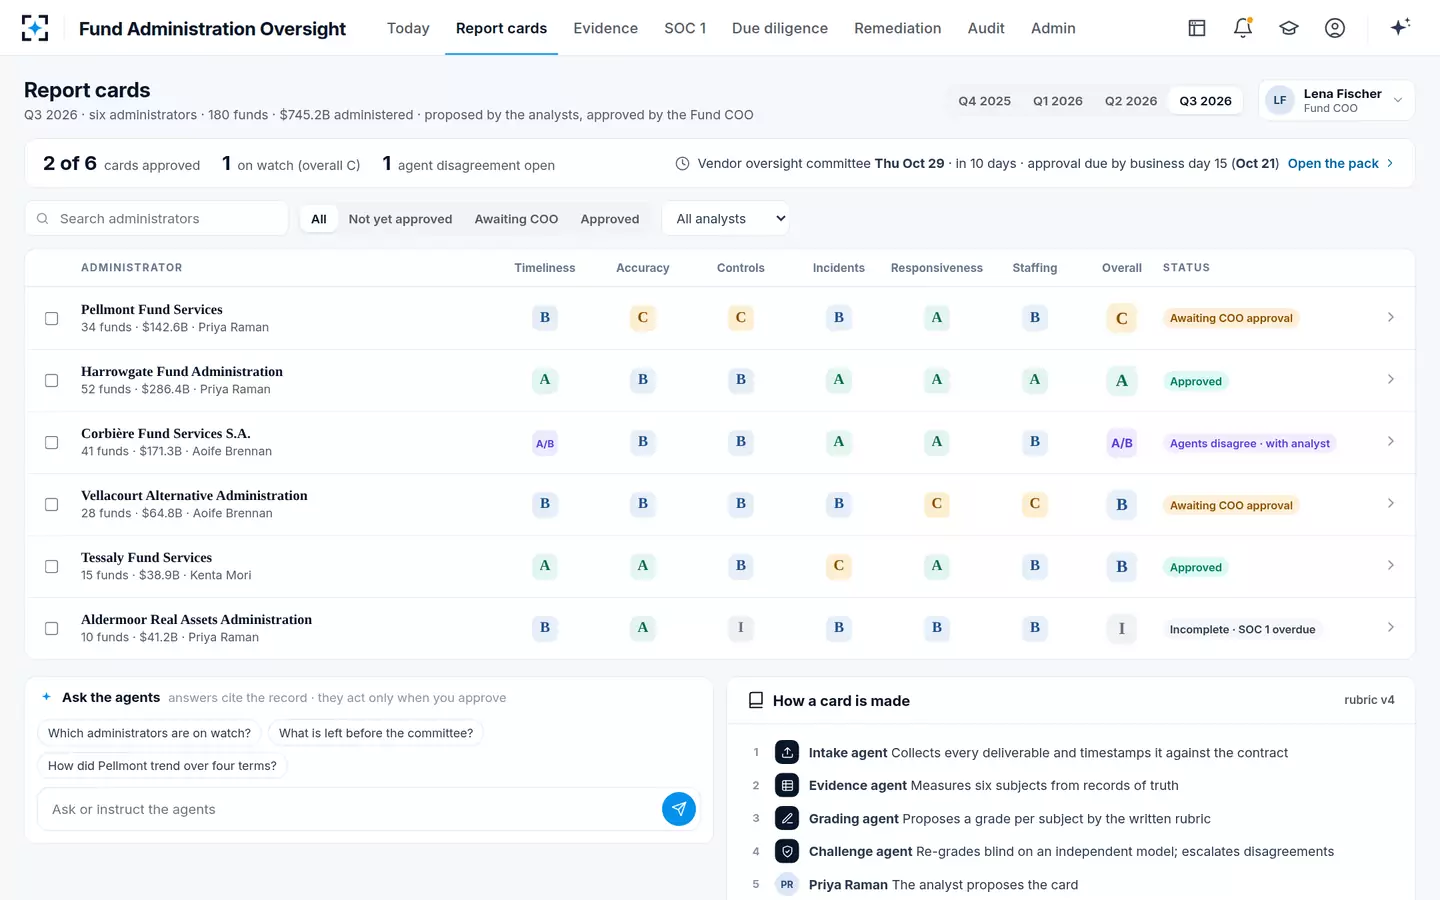Open the Corbière row chevron

coord(1390,441)
